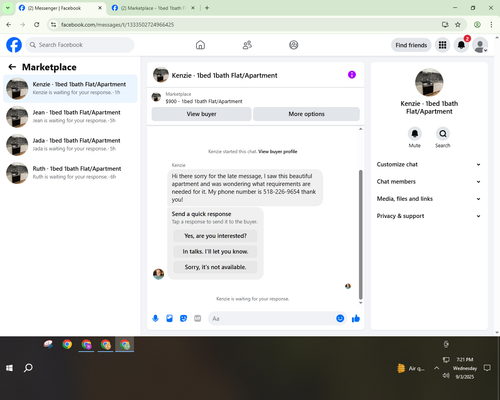The width and height of the screenshot is (500, 400).
Task: Open the taskbar volume control
Action: [446, 376]
